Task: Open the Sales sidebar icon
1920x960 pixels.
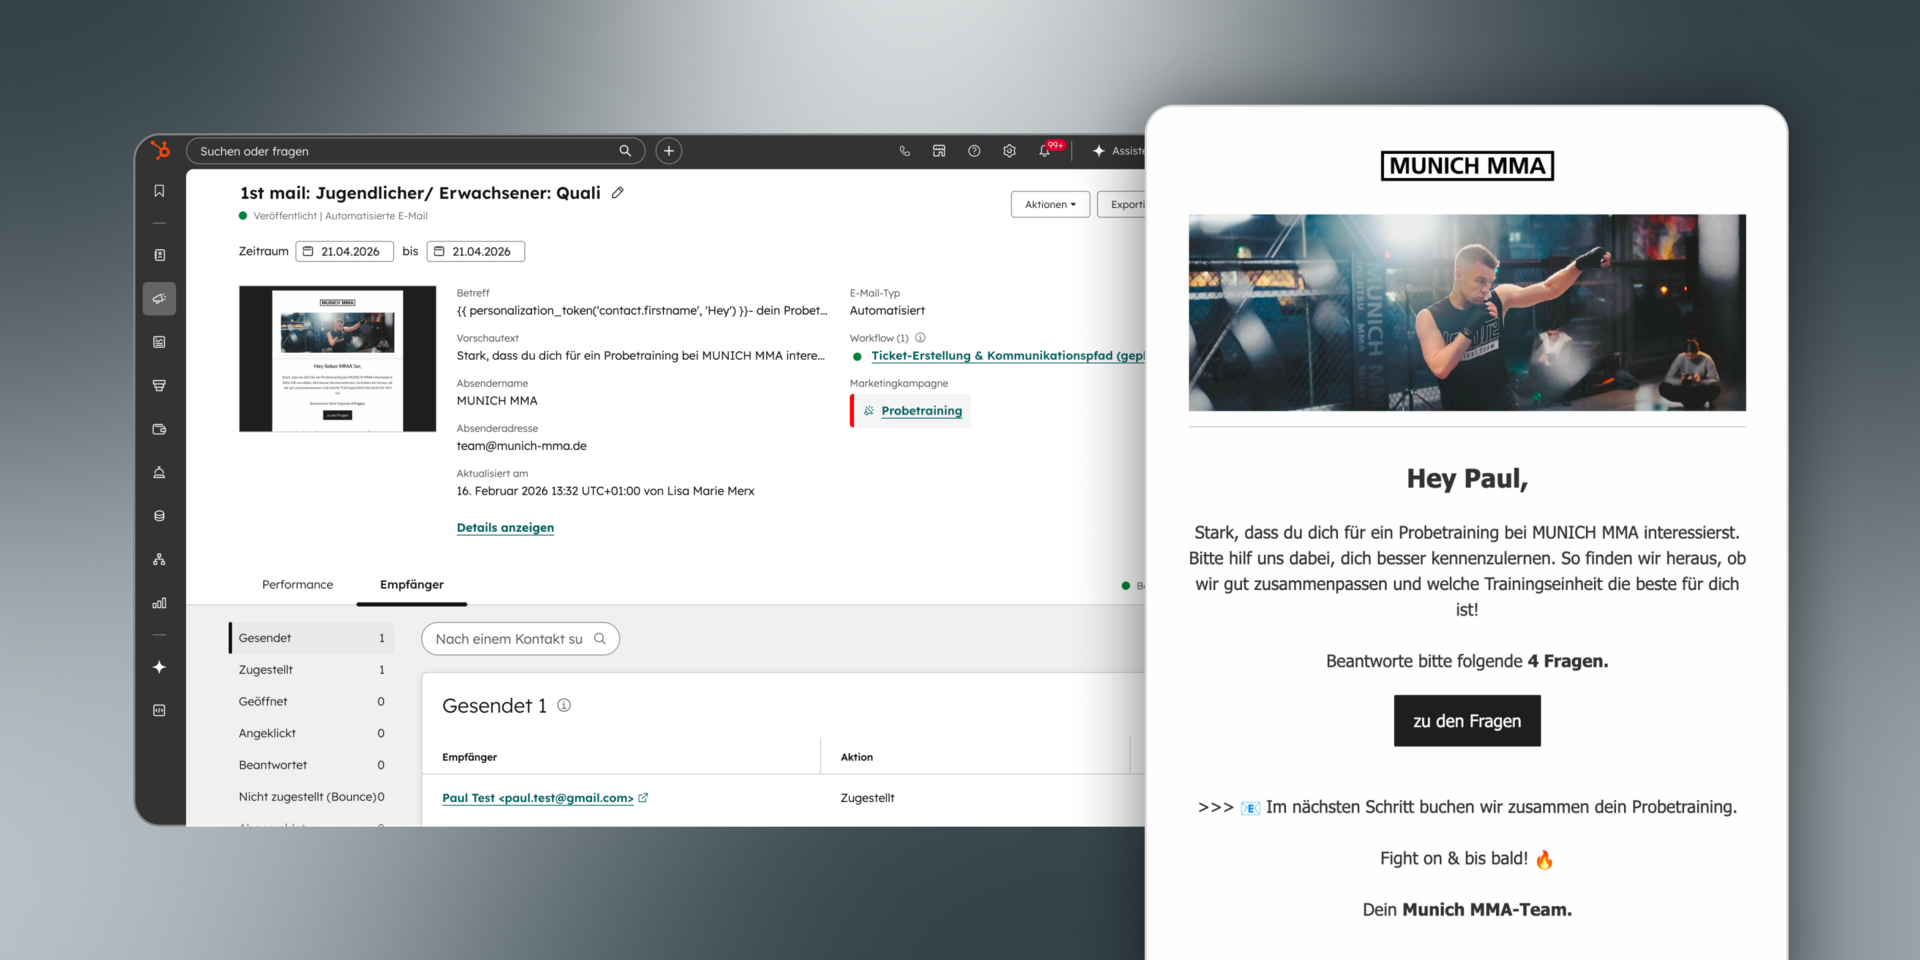Action: tap(159, 385)
